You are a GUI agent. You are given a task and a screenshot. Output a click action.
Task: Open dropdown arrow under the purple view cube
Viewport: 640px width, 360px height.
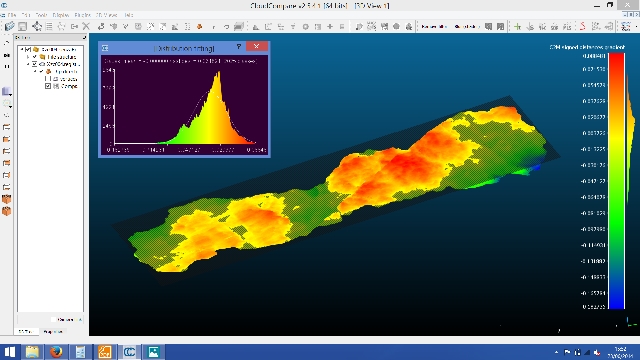click(x=10, y=95)
